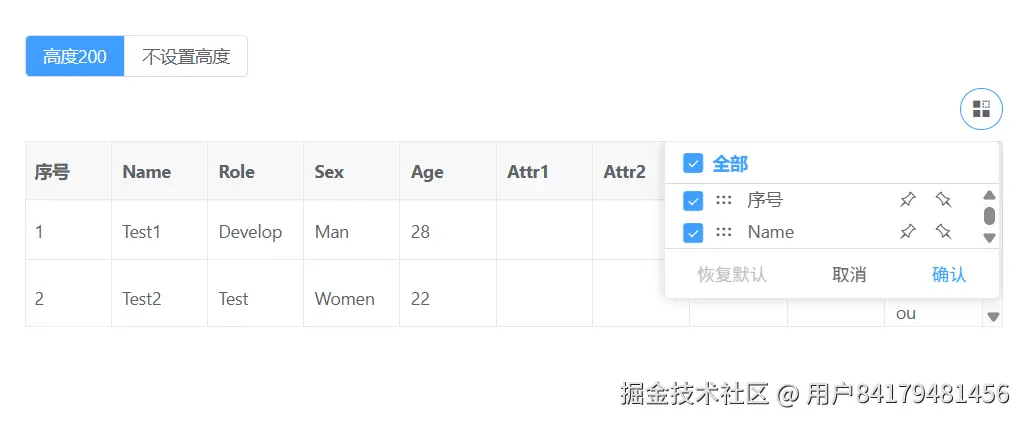Toggle the 全部 select-all checkbox
This screenshot has height=422, width=1024.
tap(692, 163)
